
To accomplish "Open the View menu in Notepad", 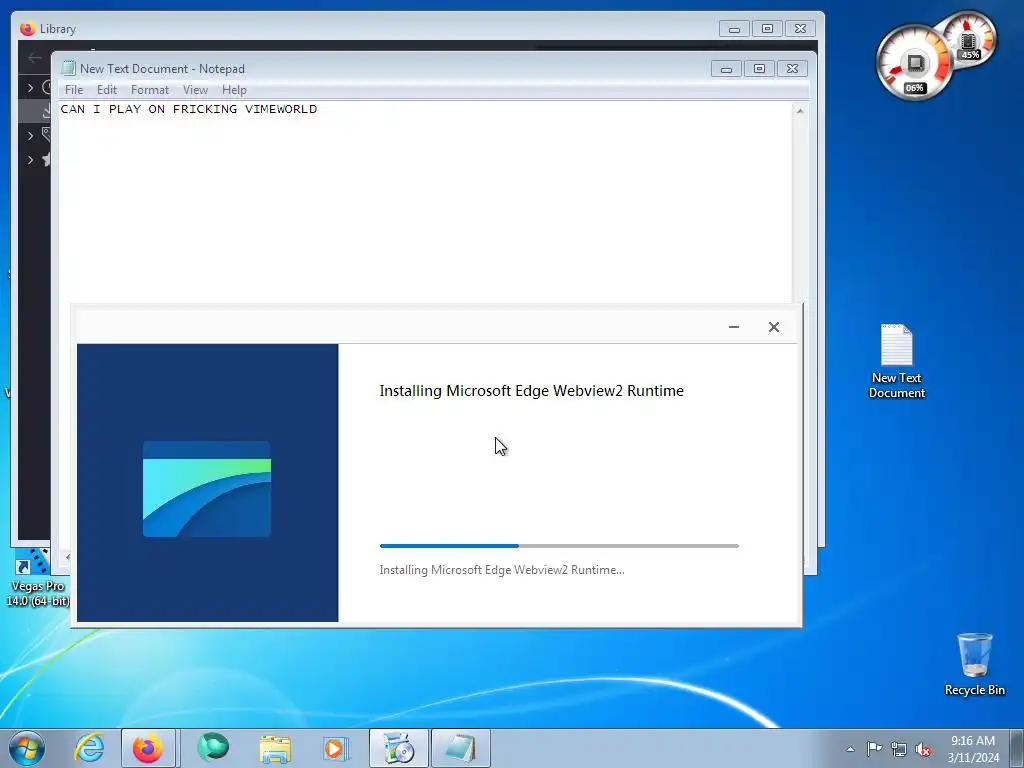I will [195, 90].
